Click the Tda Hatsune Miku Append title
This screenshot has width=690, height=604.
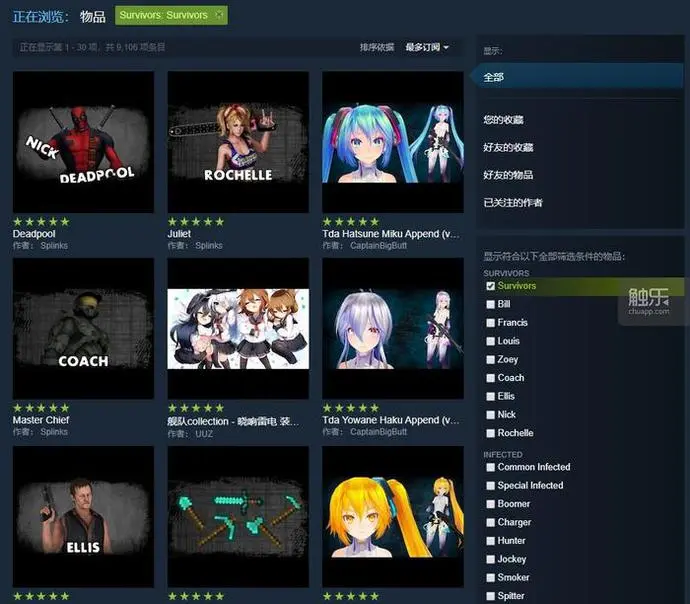[x=391, y=234]
